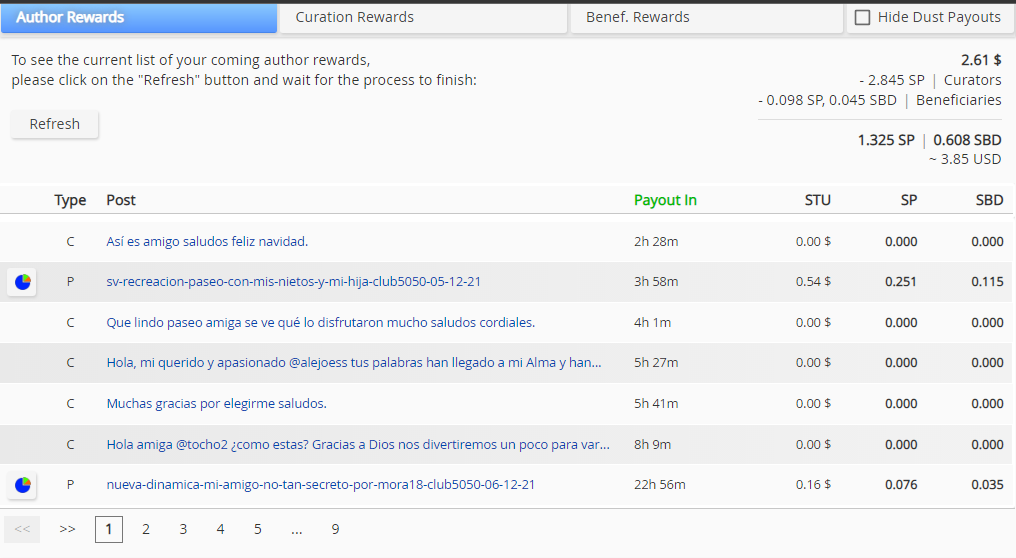Click the '- 2.845 SP' curators deduction
This screenshot has height=558, width=1016.
pyautogui.click(x=892, y=80)
